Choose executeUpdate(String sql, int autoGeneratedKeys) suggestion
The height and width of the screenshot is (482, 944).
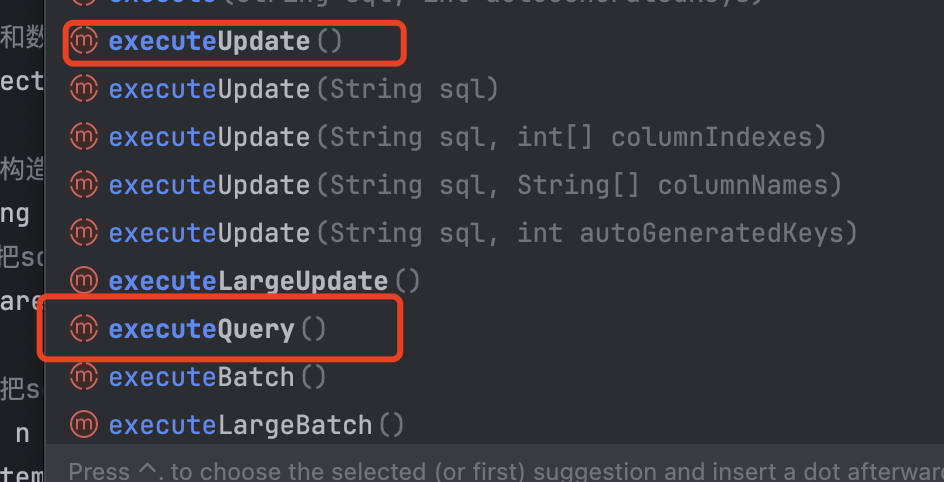494,233
